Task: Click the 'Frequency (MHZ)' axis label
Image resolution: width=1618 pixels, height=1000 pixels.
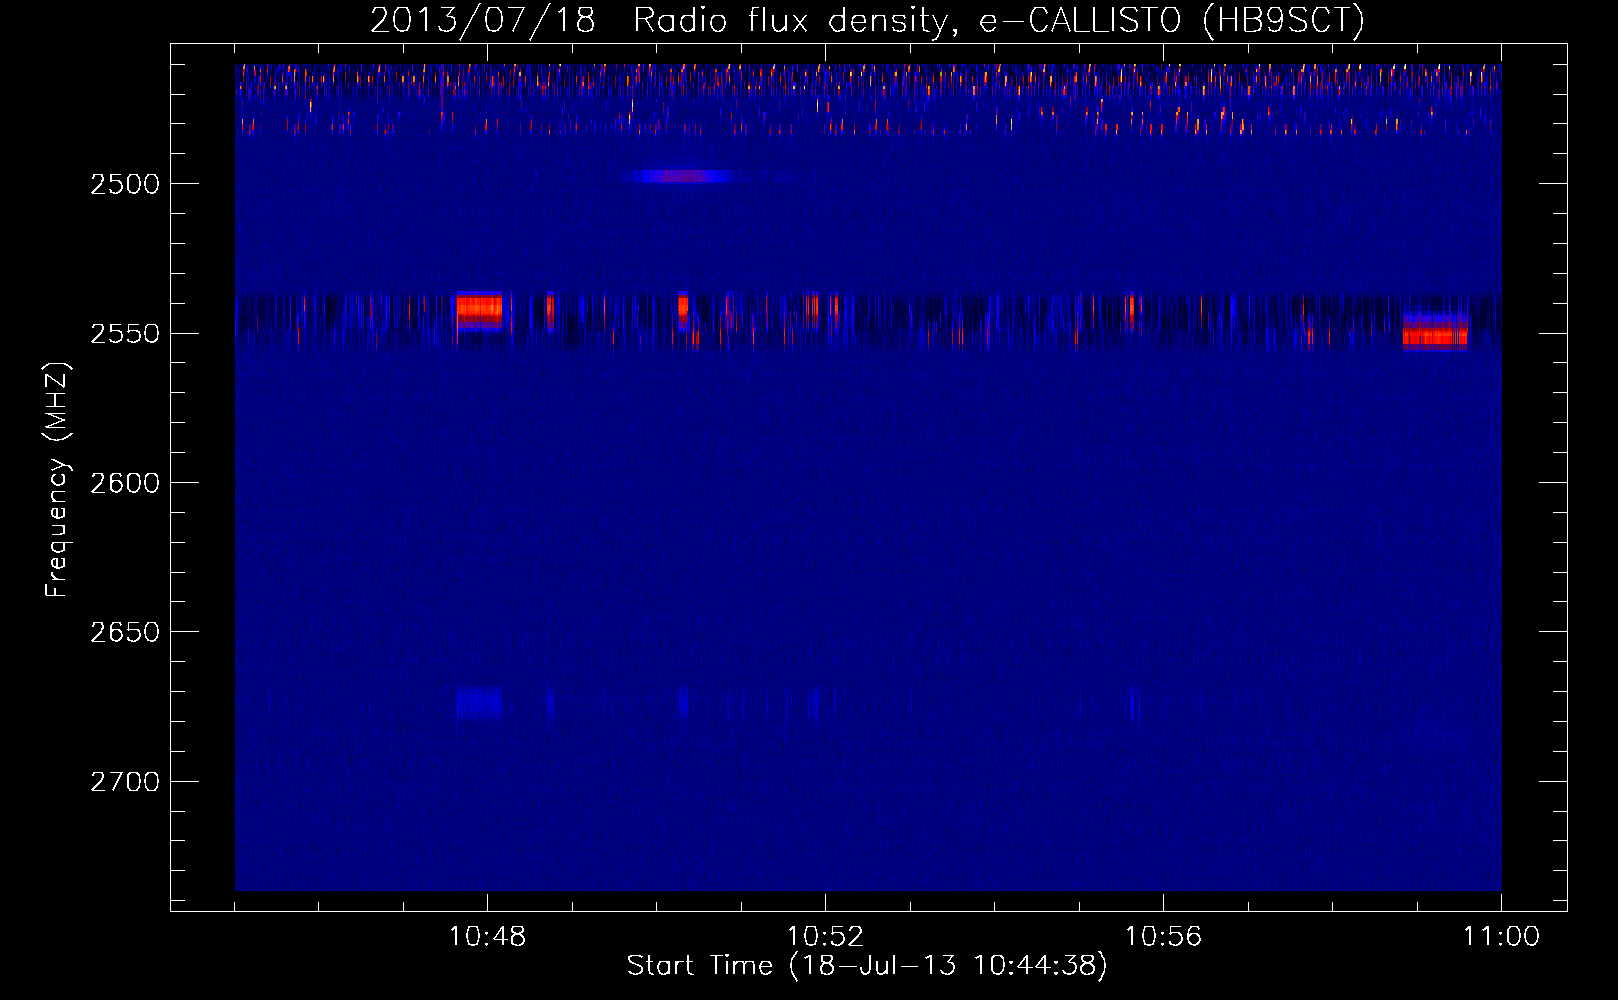Action: click(58, 481)
